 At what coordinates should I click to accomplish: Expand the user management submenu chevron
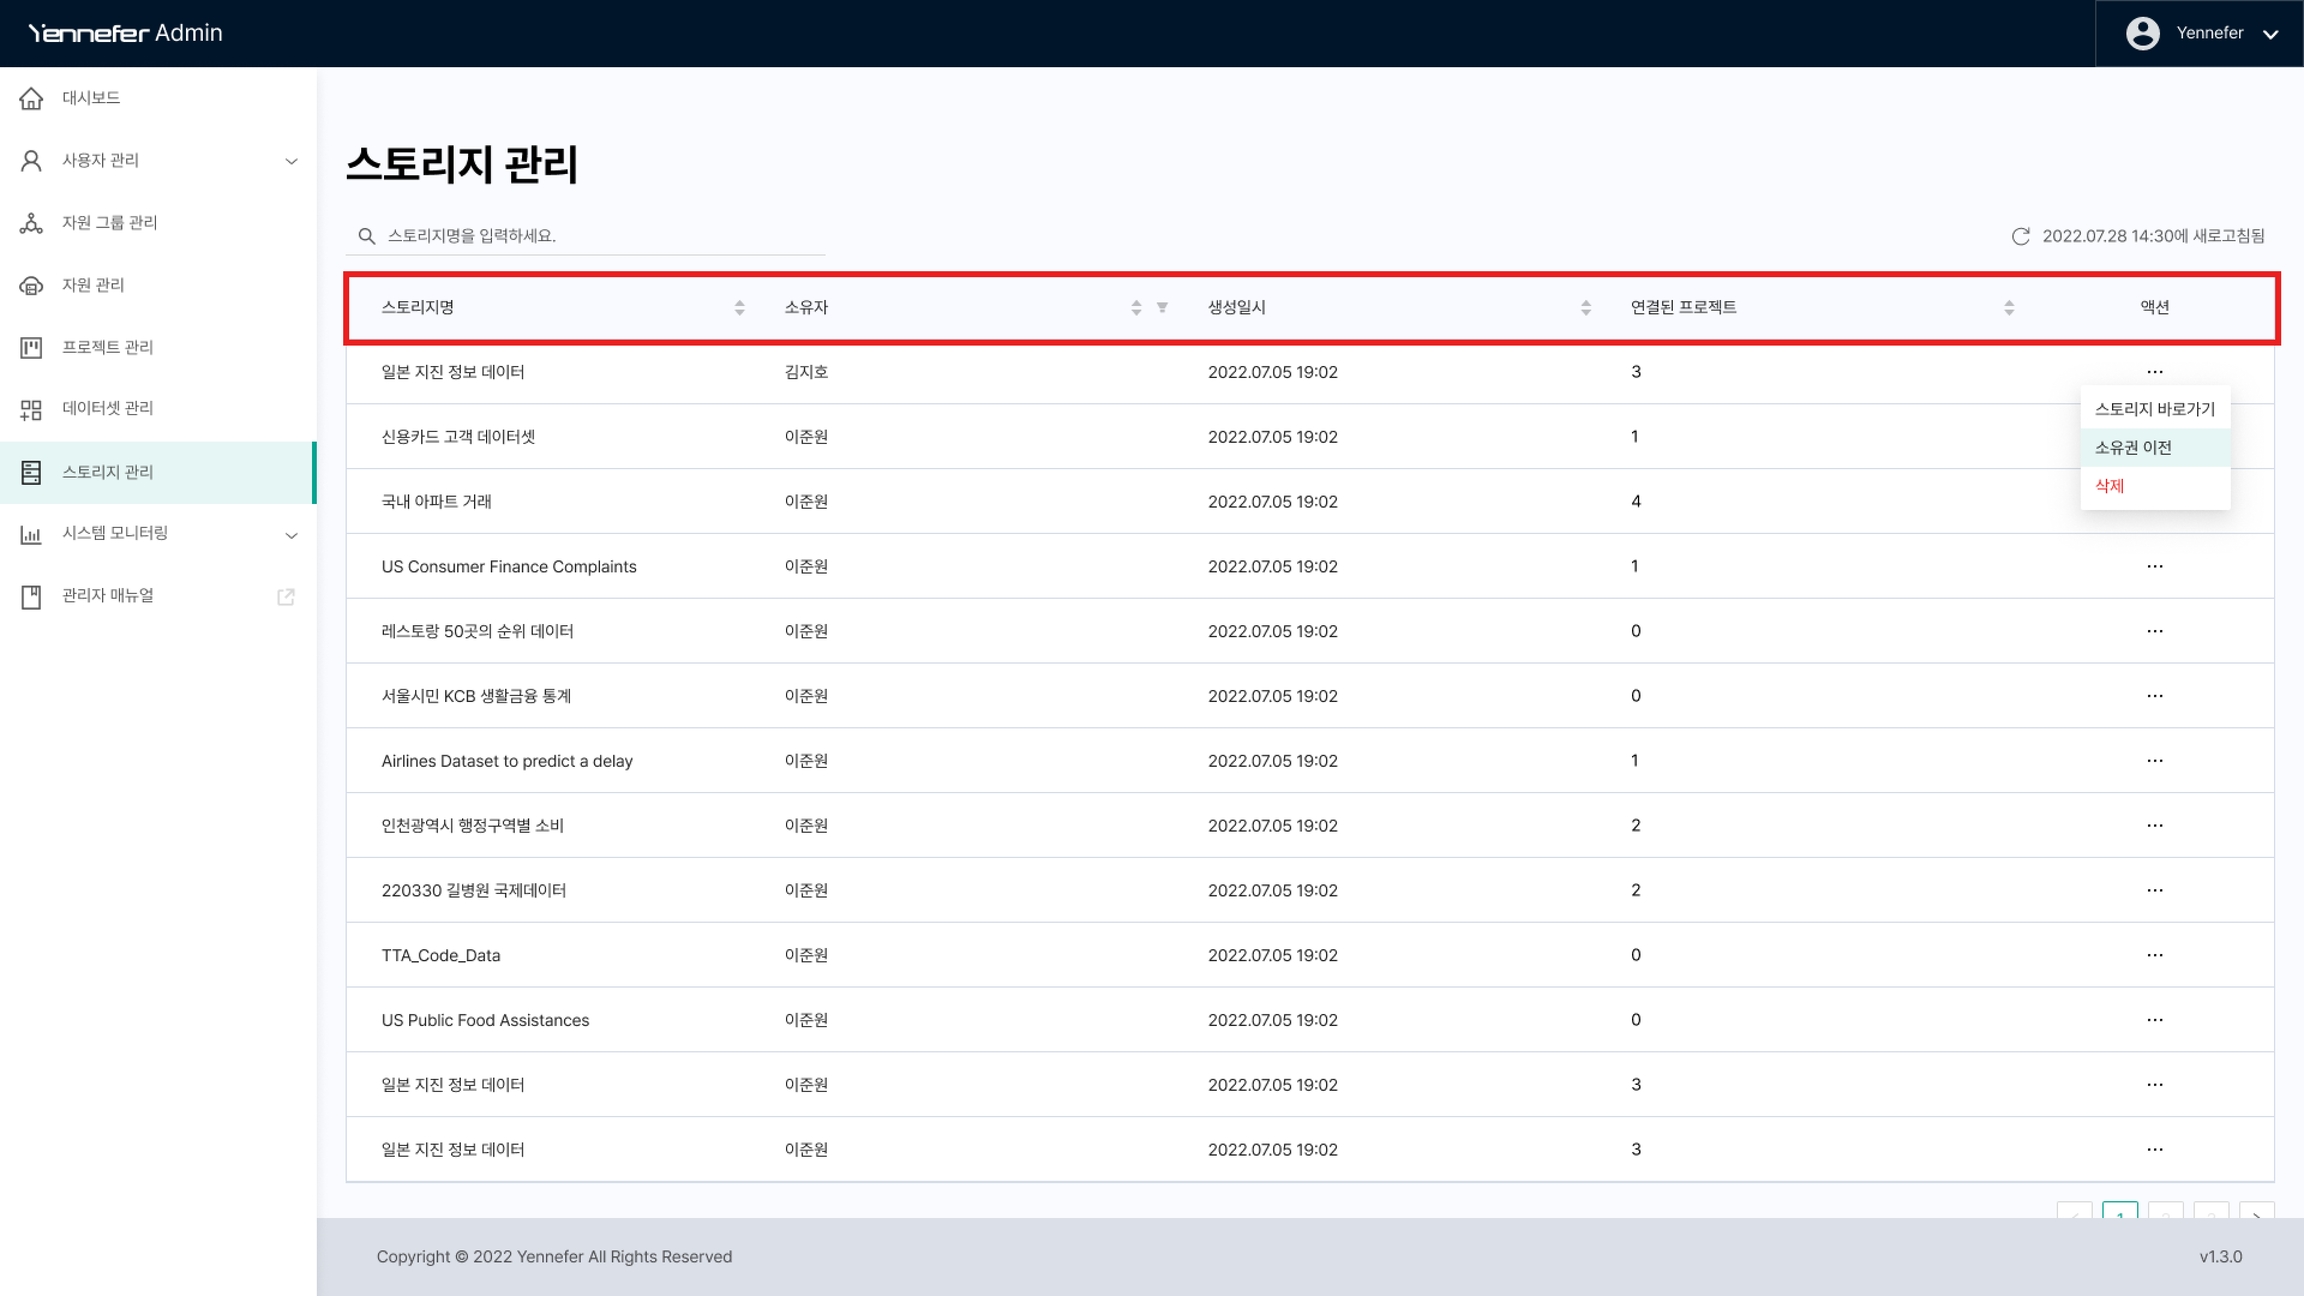291,161
